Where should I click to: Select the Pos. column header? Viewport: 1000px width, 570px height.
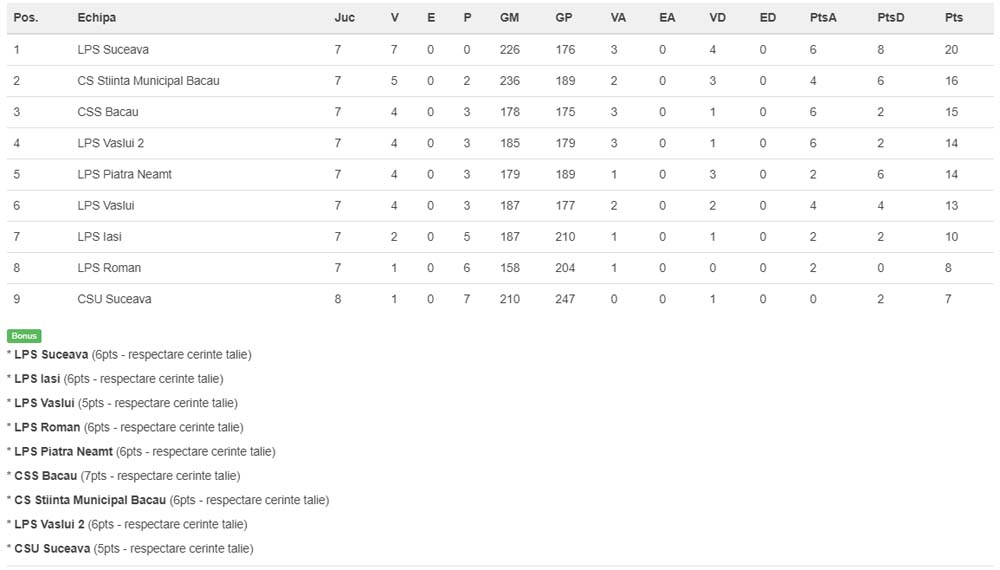click(x=26, y=18)
